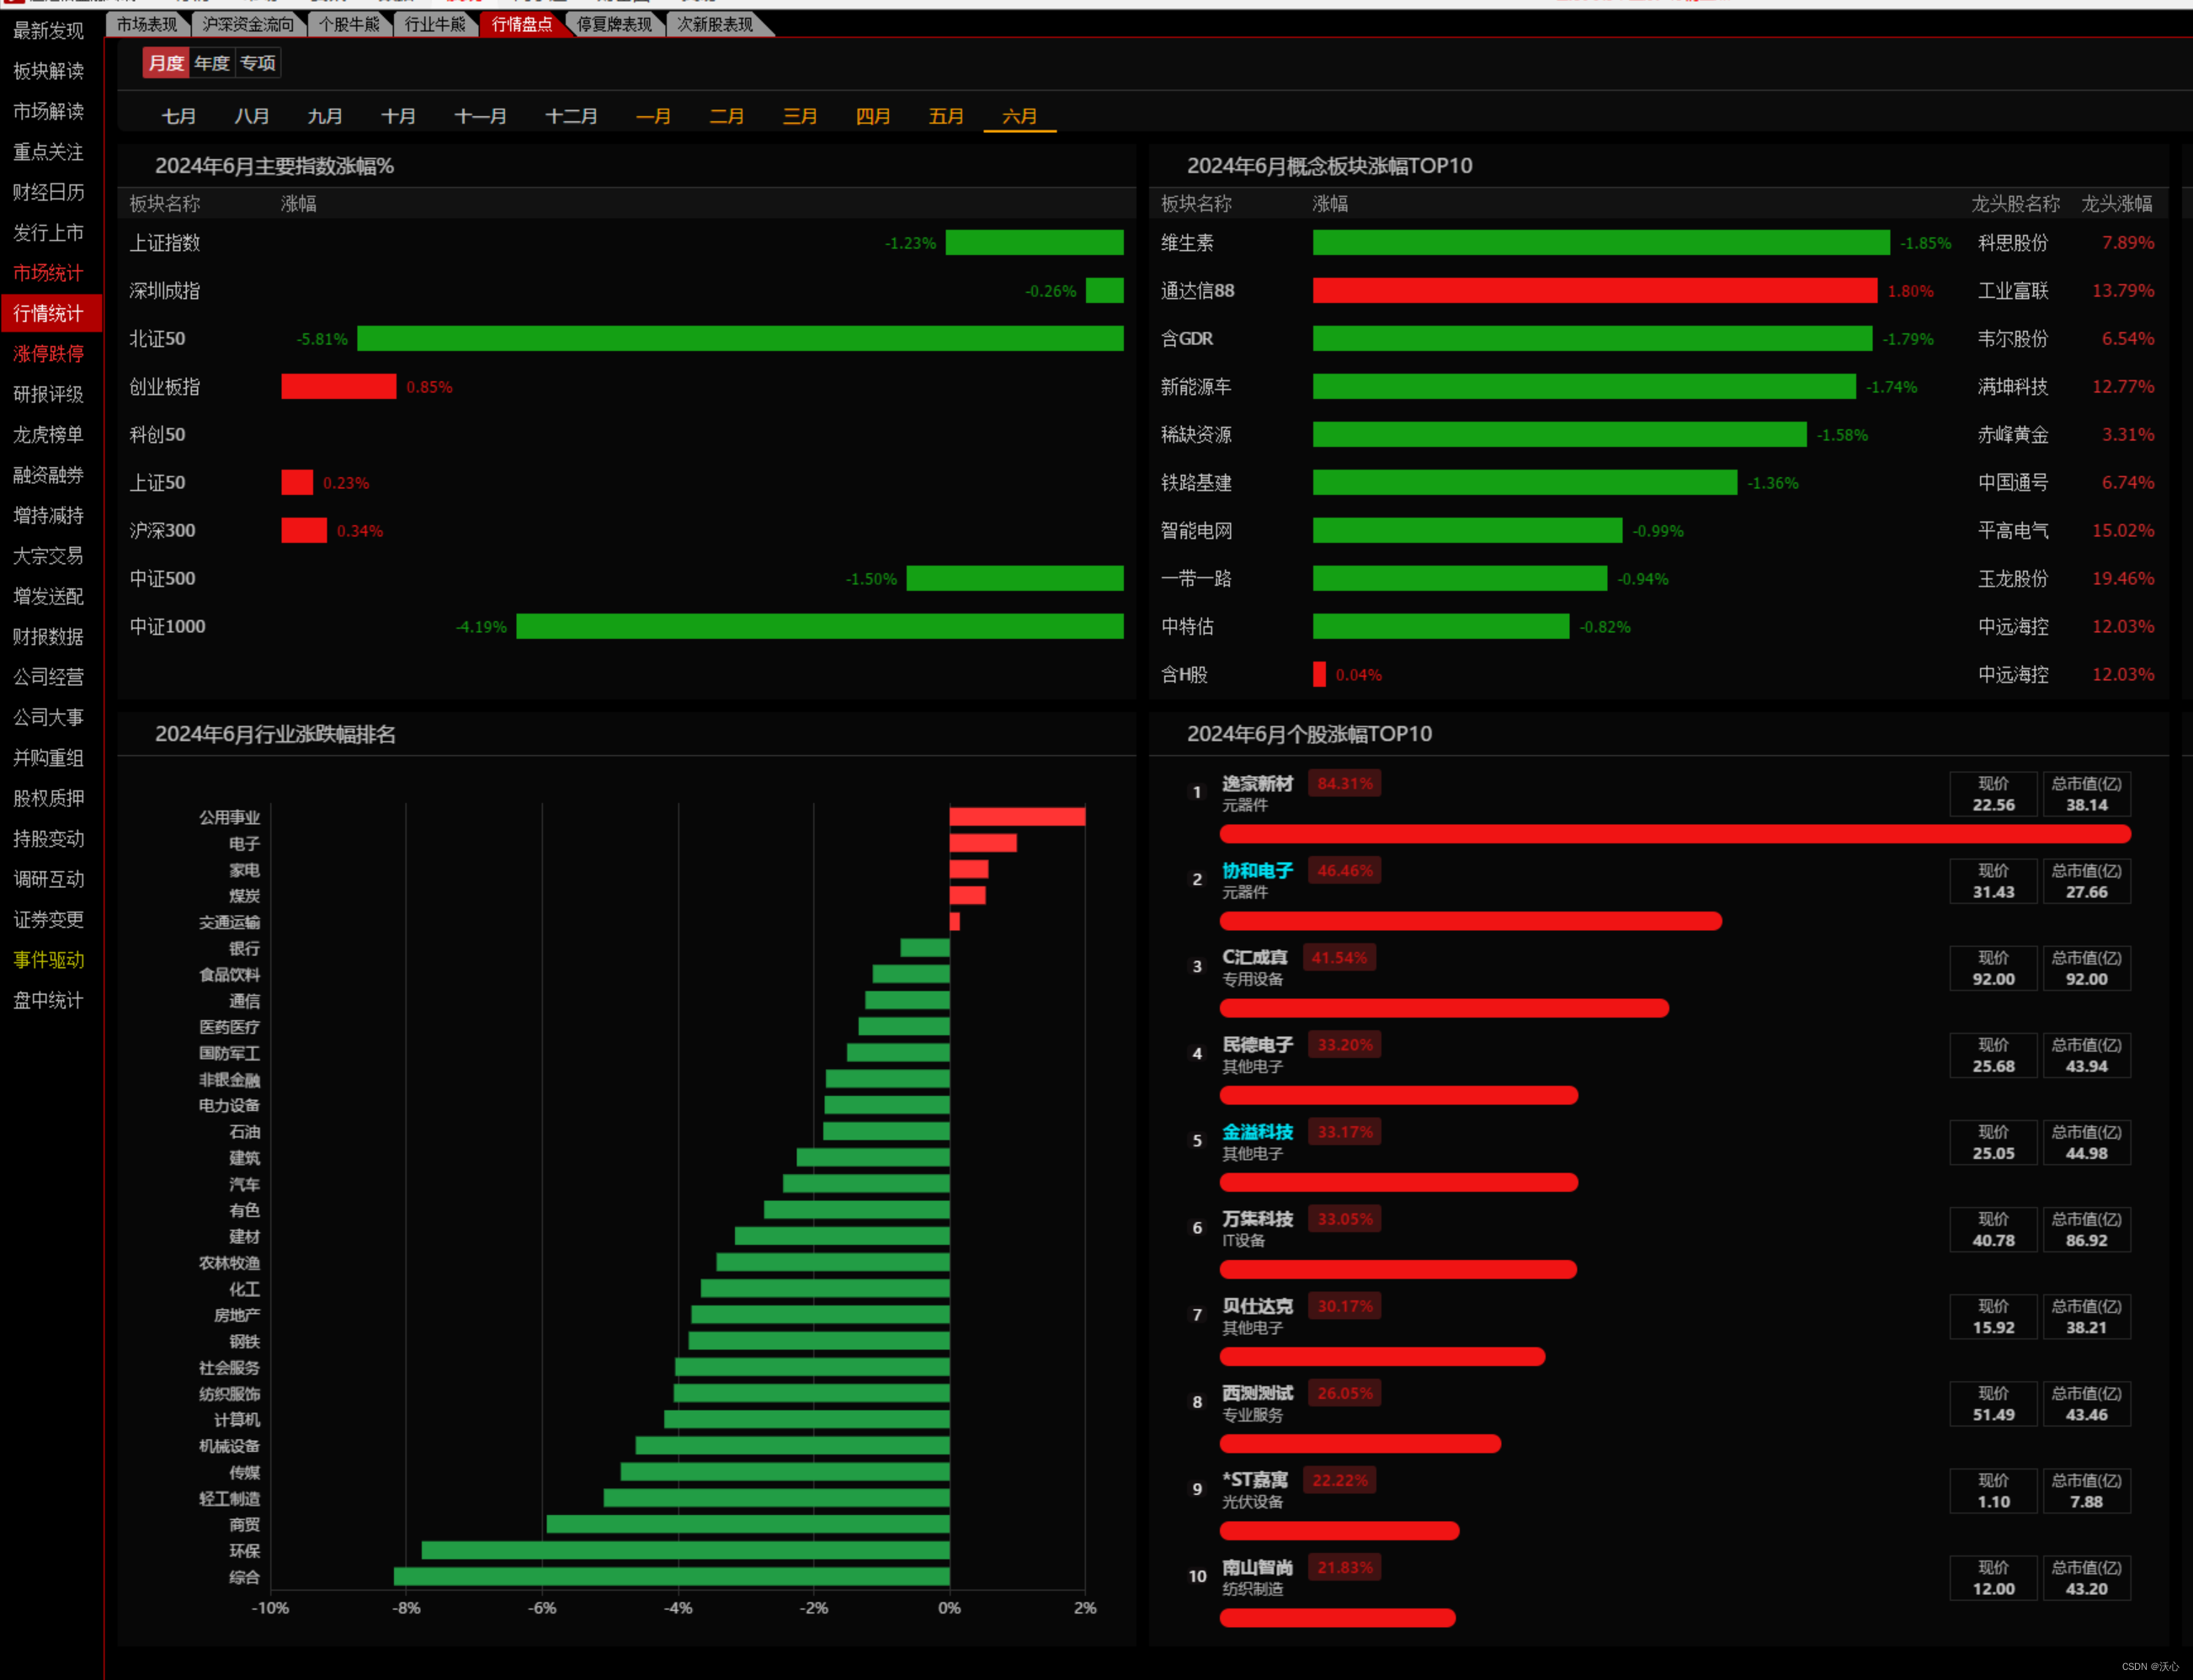Open the 次新股表现 tab

pos(715,24)
